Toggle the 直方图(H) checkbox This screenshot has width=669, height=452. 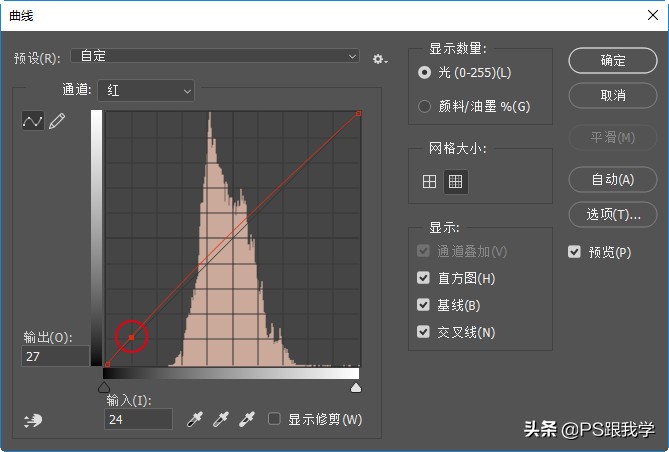tap(423, 278)
